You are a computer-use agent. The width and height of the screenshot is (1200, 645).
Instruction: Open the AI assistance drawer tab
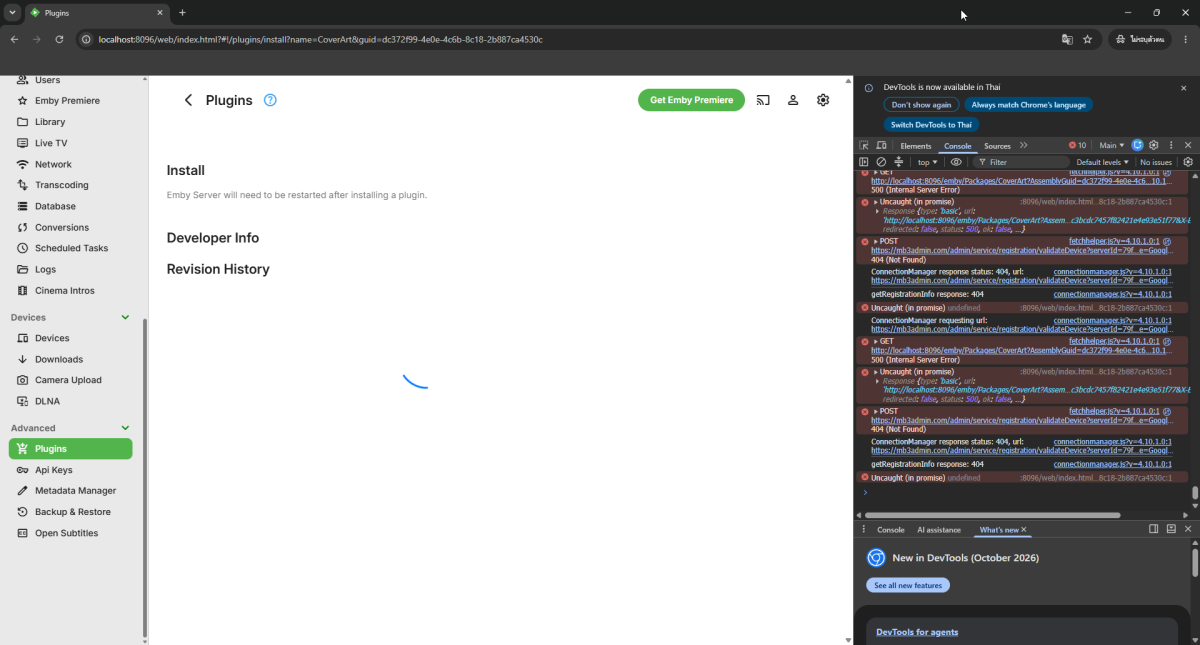939,530
